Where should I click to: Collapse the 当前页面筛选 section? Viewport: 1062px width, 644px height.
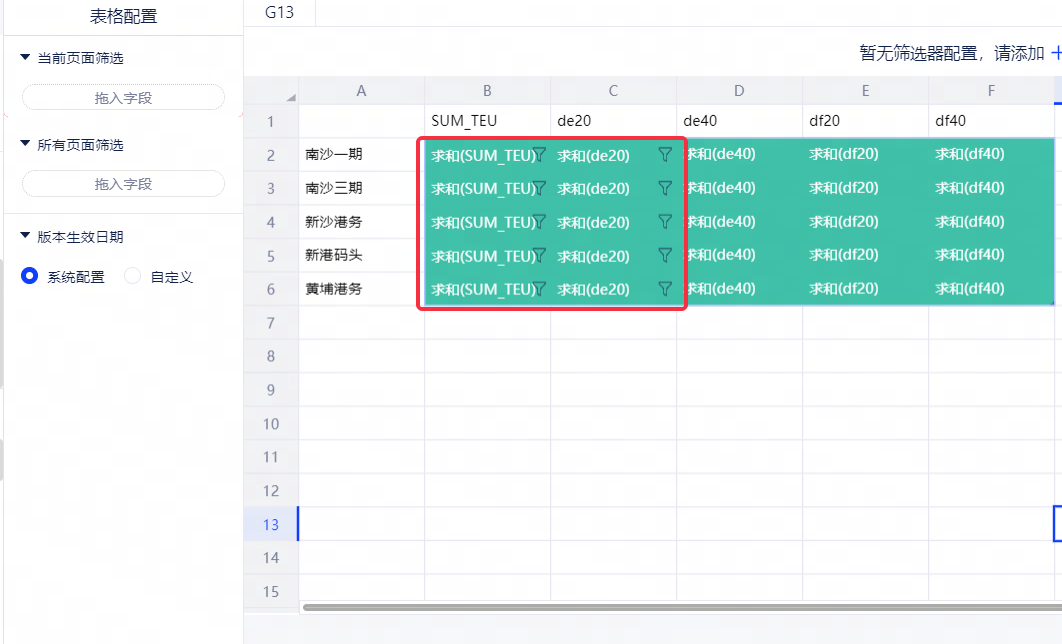coord(25,58)
